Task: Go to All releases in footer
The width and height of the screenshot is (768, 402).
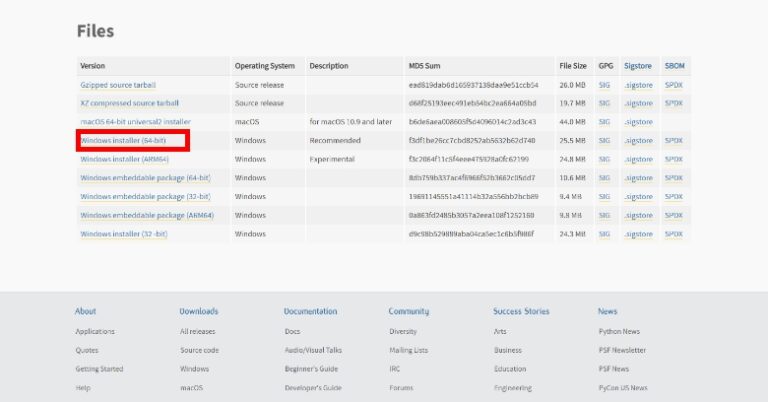Action: point(197,331)
